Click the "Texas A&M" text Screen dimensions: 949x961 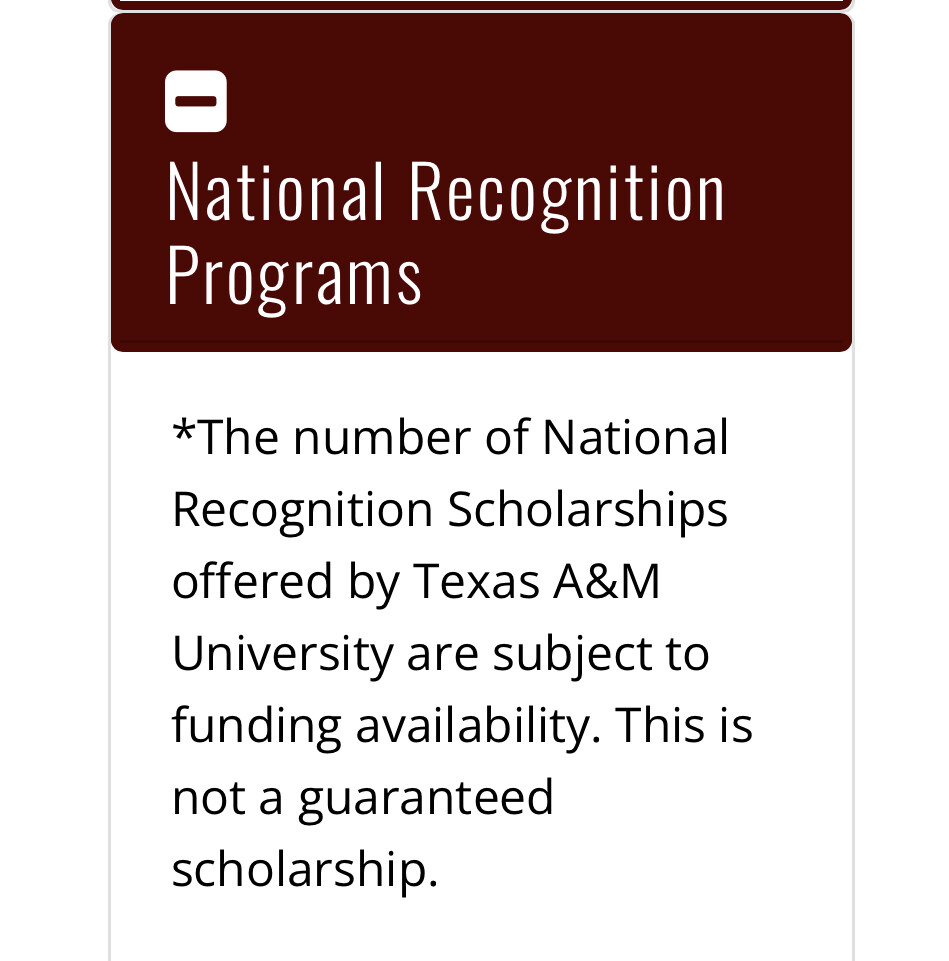point(536,581)
